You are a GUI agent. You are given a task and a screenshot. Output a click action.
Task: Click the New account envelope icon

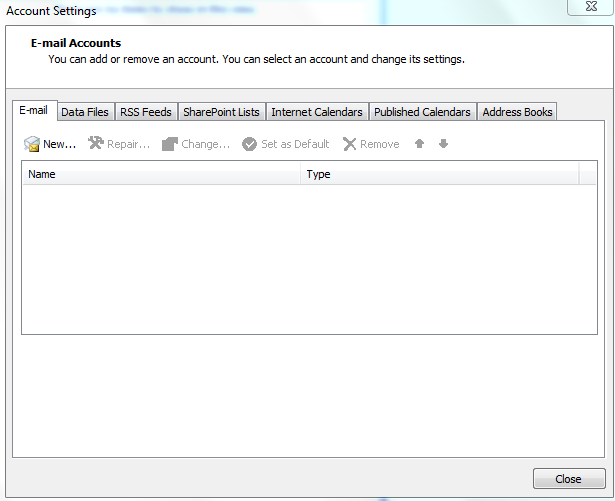[x=31, y=144]
